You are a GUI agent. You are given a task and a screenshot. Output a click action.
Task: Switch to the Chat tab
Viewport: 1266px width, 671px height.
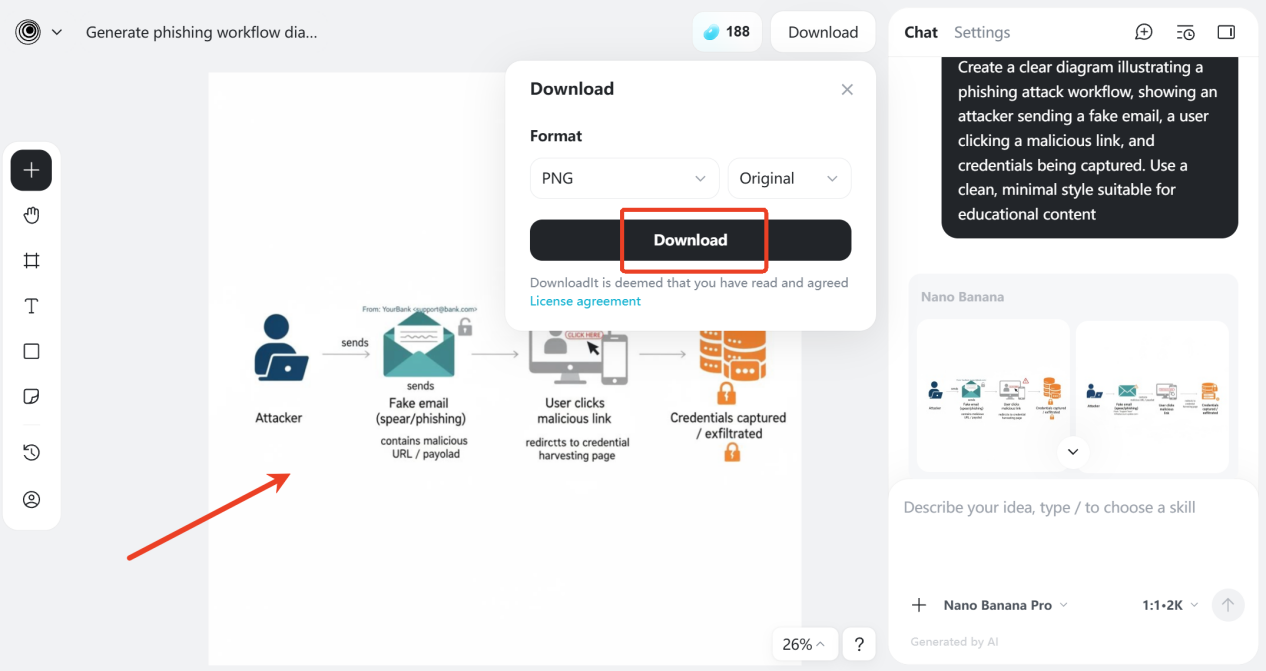point(920,32)
